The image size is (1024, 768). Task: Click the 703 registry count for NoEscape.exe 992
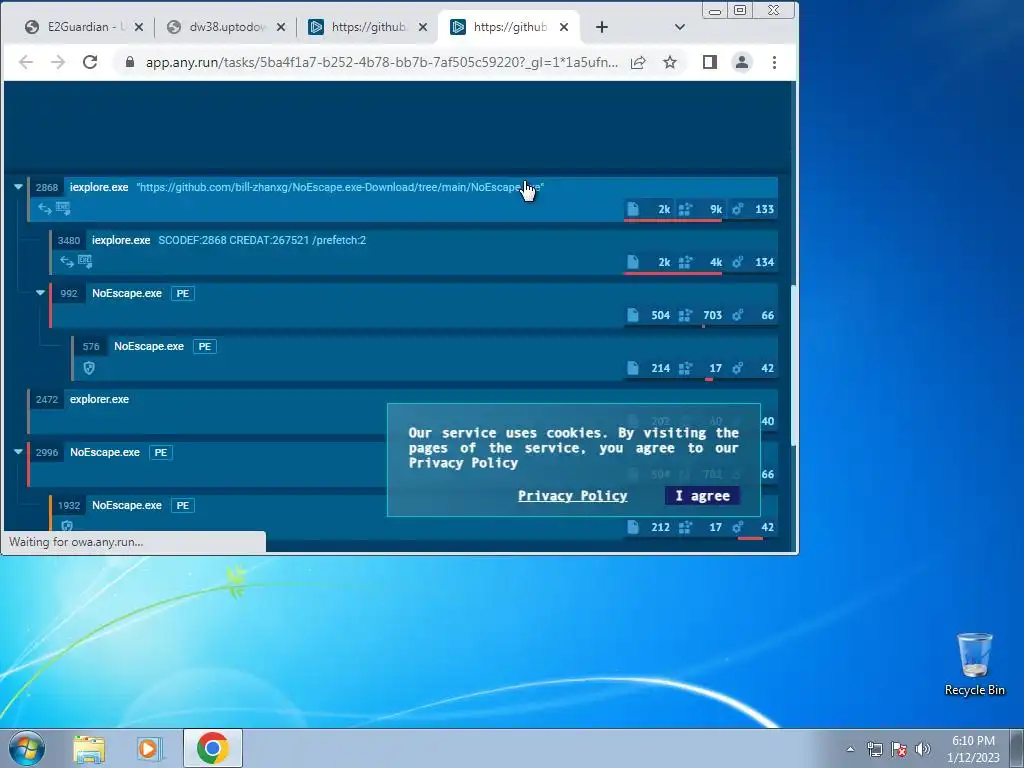(x=712, y=315)
